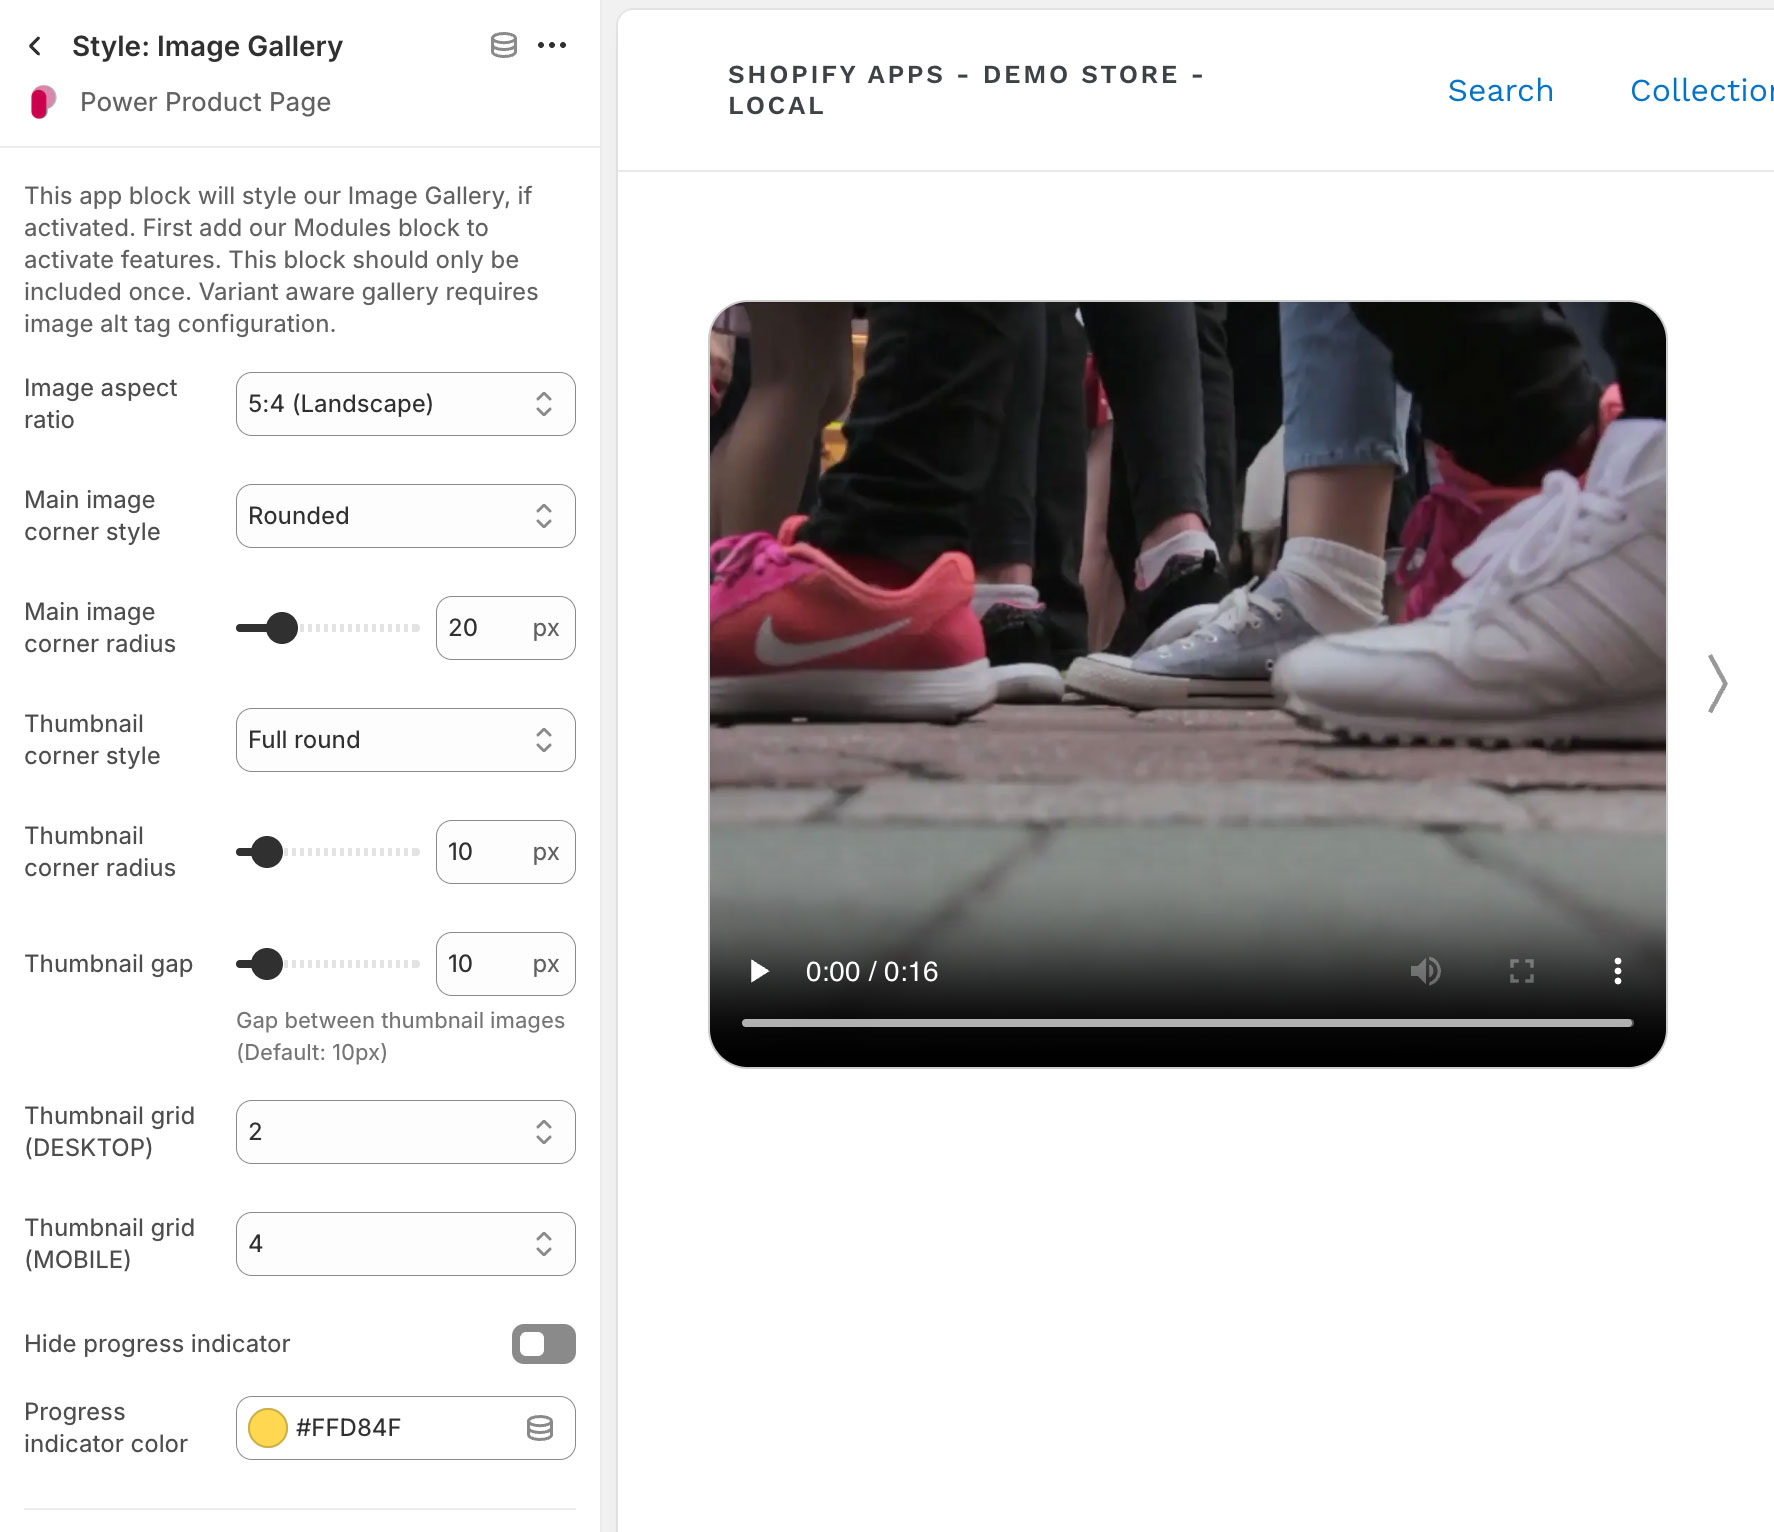Click the SHOPIFY APPS - DEMO STORE title
The image size is (1774, 1532).
pyautogui.click(x=965, y=89)
